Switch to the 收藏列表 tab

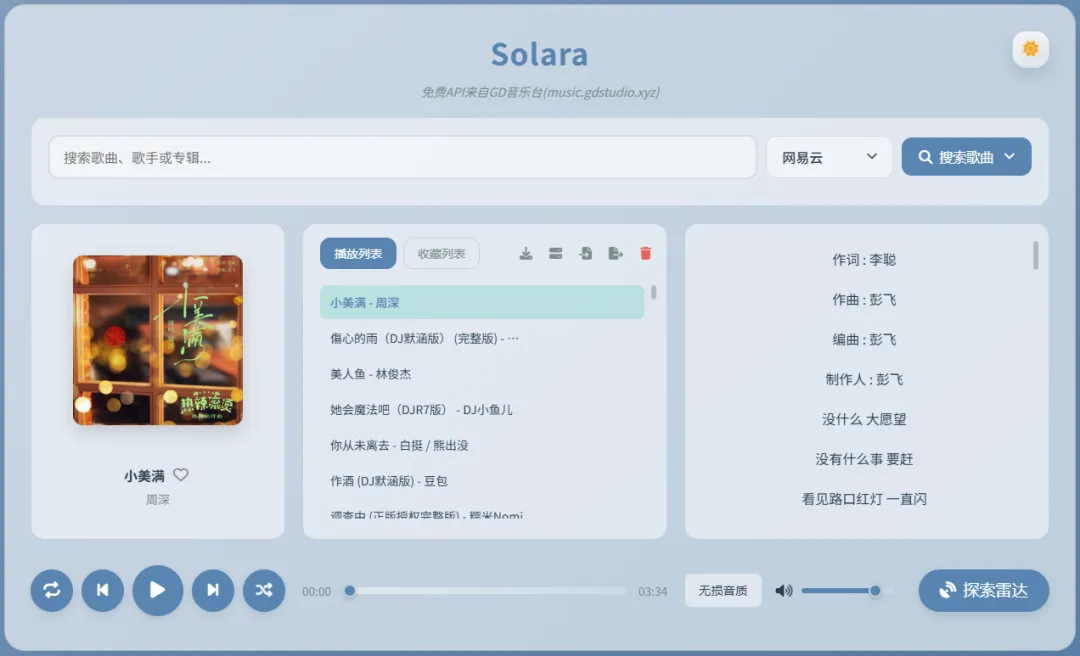click(441, 253)
